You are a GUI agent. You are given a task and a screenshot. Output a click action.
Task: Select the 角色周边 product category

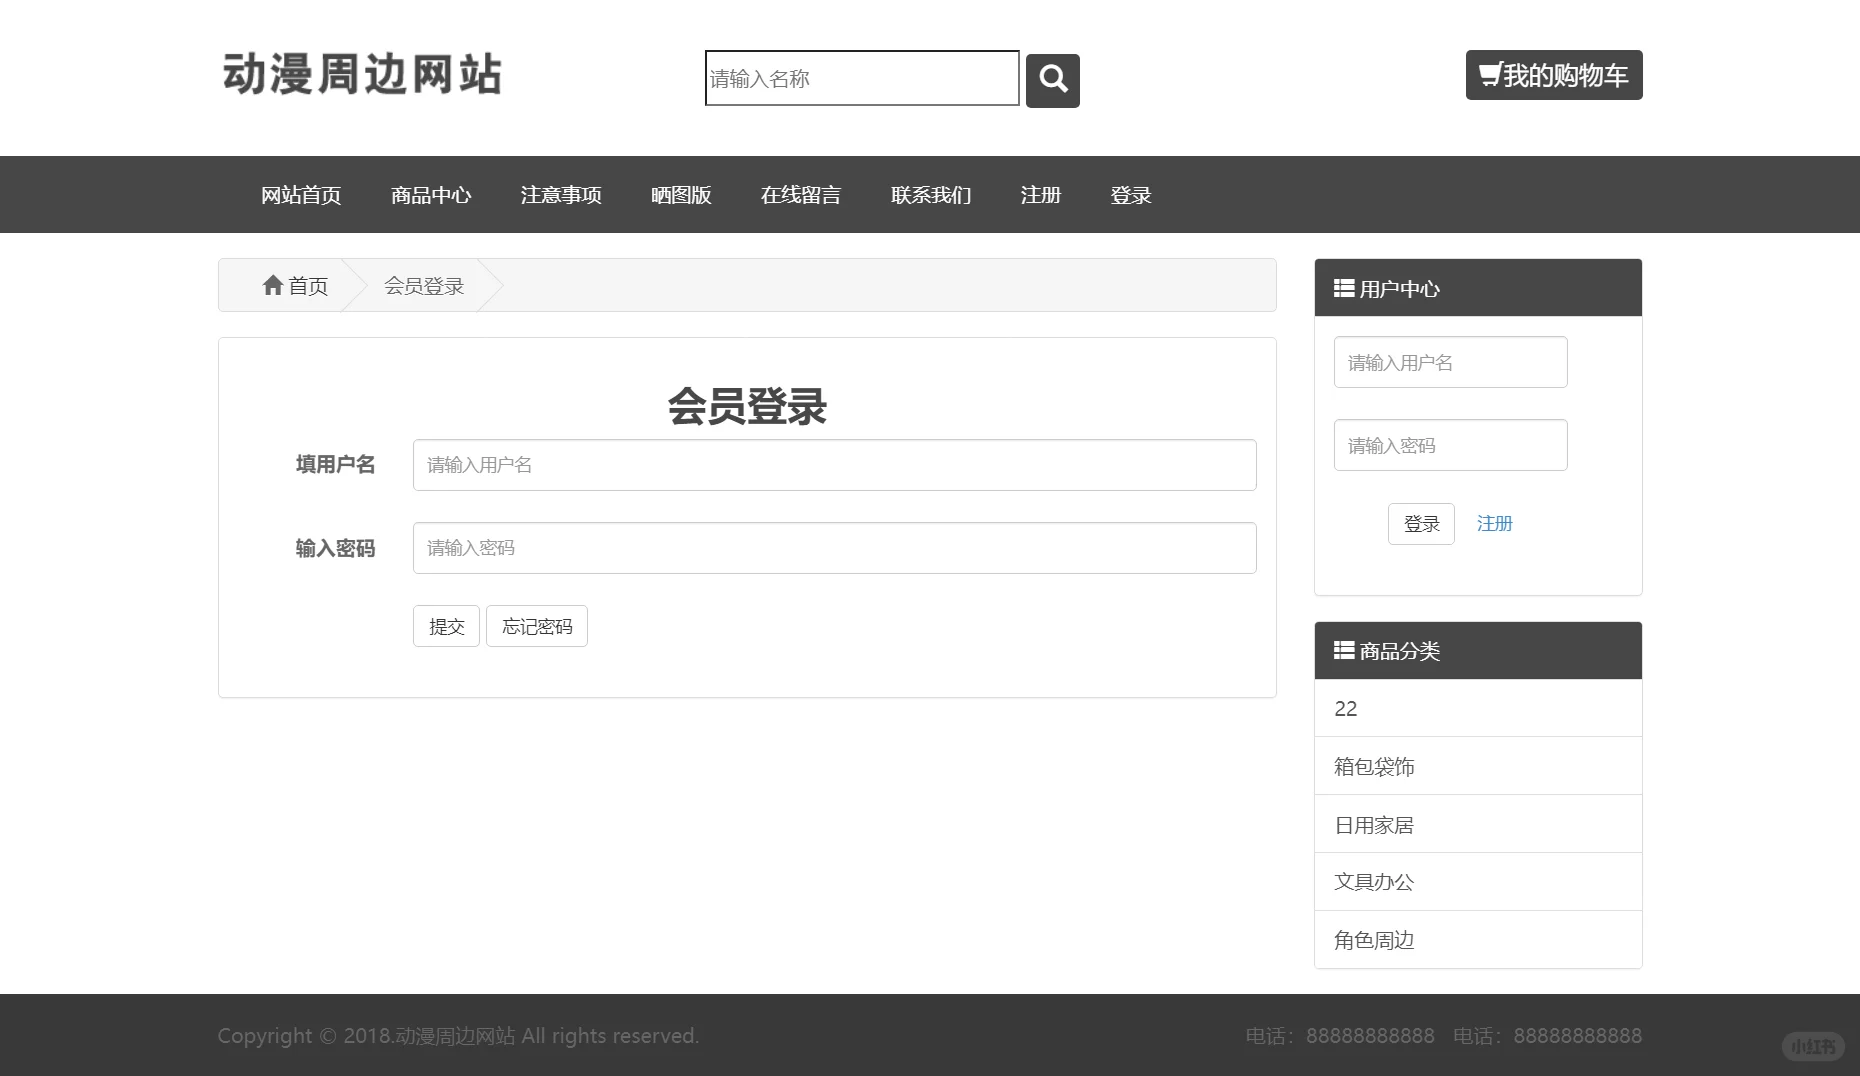1373,939
